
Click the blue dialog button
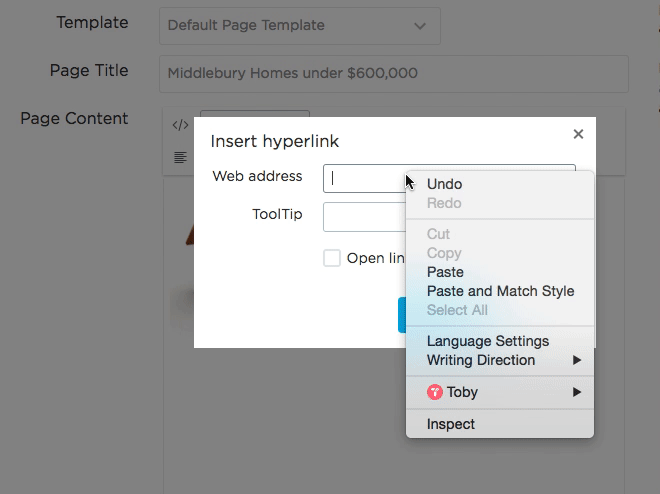click(402, 315)
